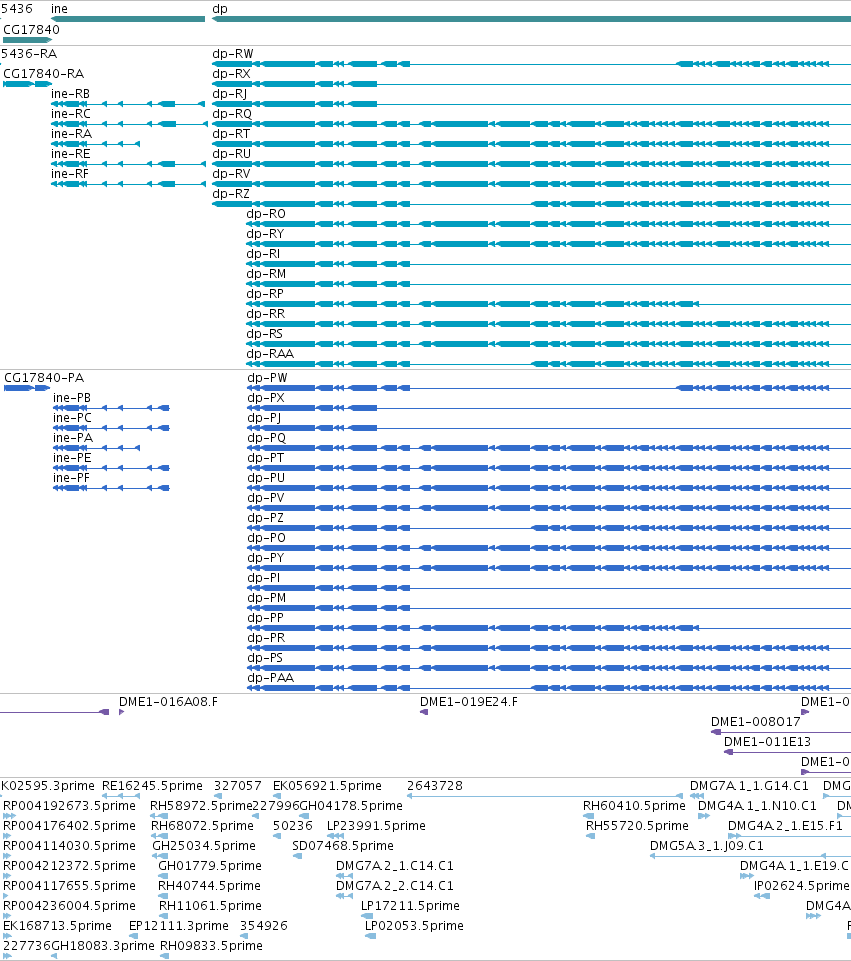Click the DME1-016A08.F feature
This screenshot has width=851, height=961.
(168, 702)
